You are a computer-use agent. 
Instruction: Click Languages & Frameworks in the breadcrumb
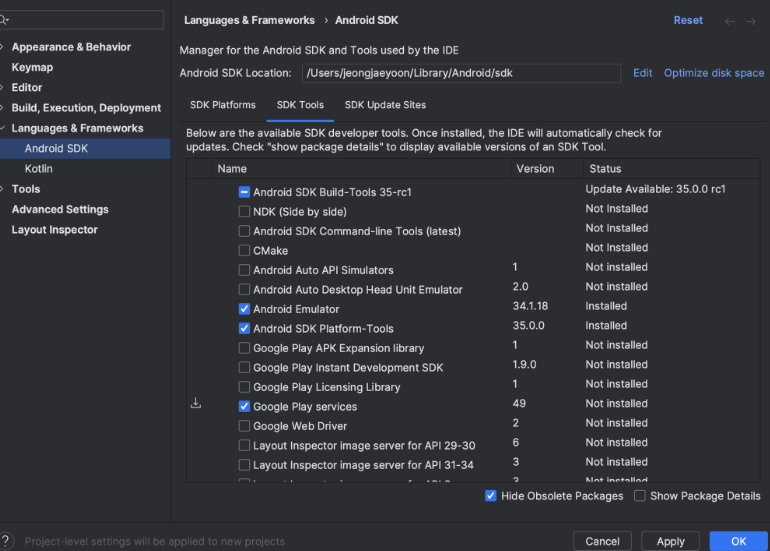pyautogui.click(x=249, y=20)
